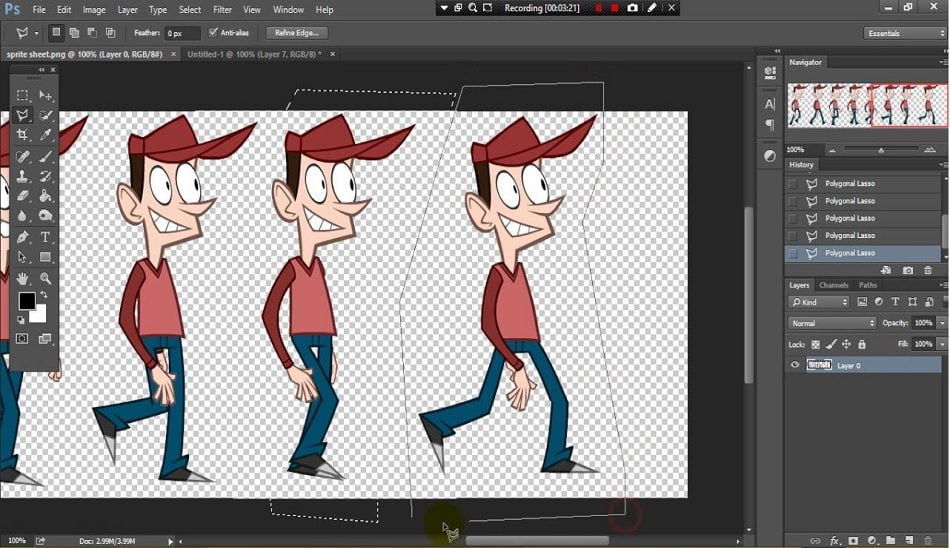Click the Refine Edge button

[297, 33]
